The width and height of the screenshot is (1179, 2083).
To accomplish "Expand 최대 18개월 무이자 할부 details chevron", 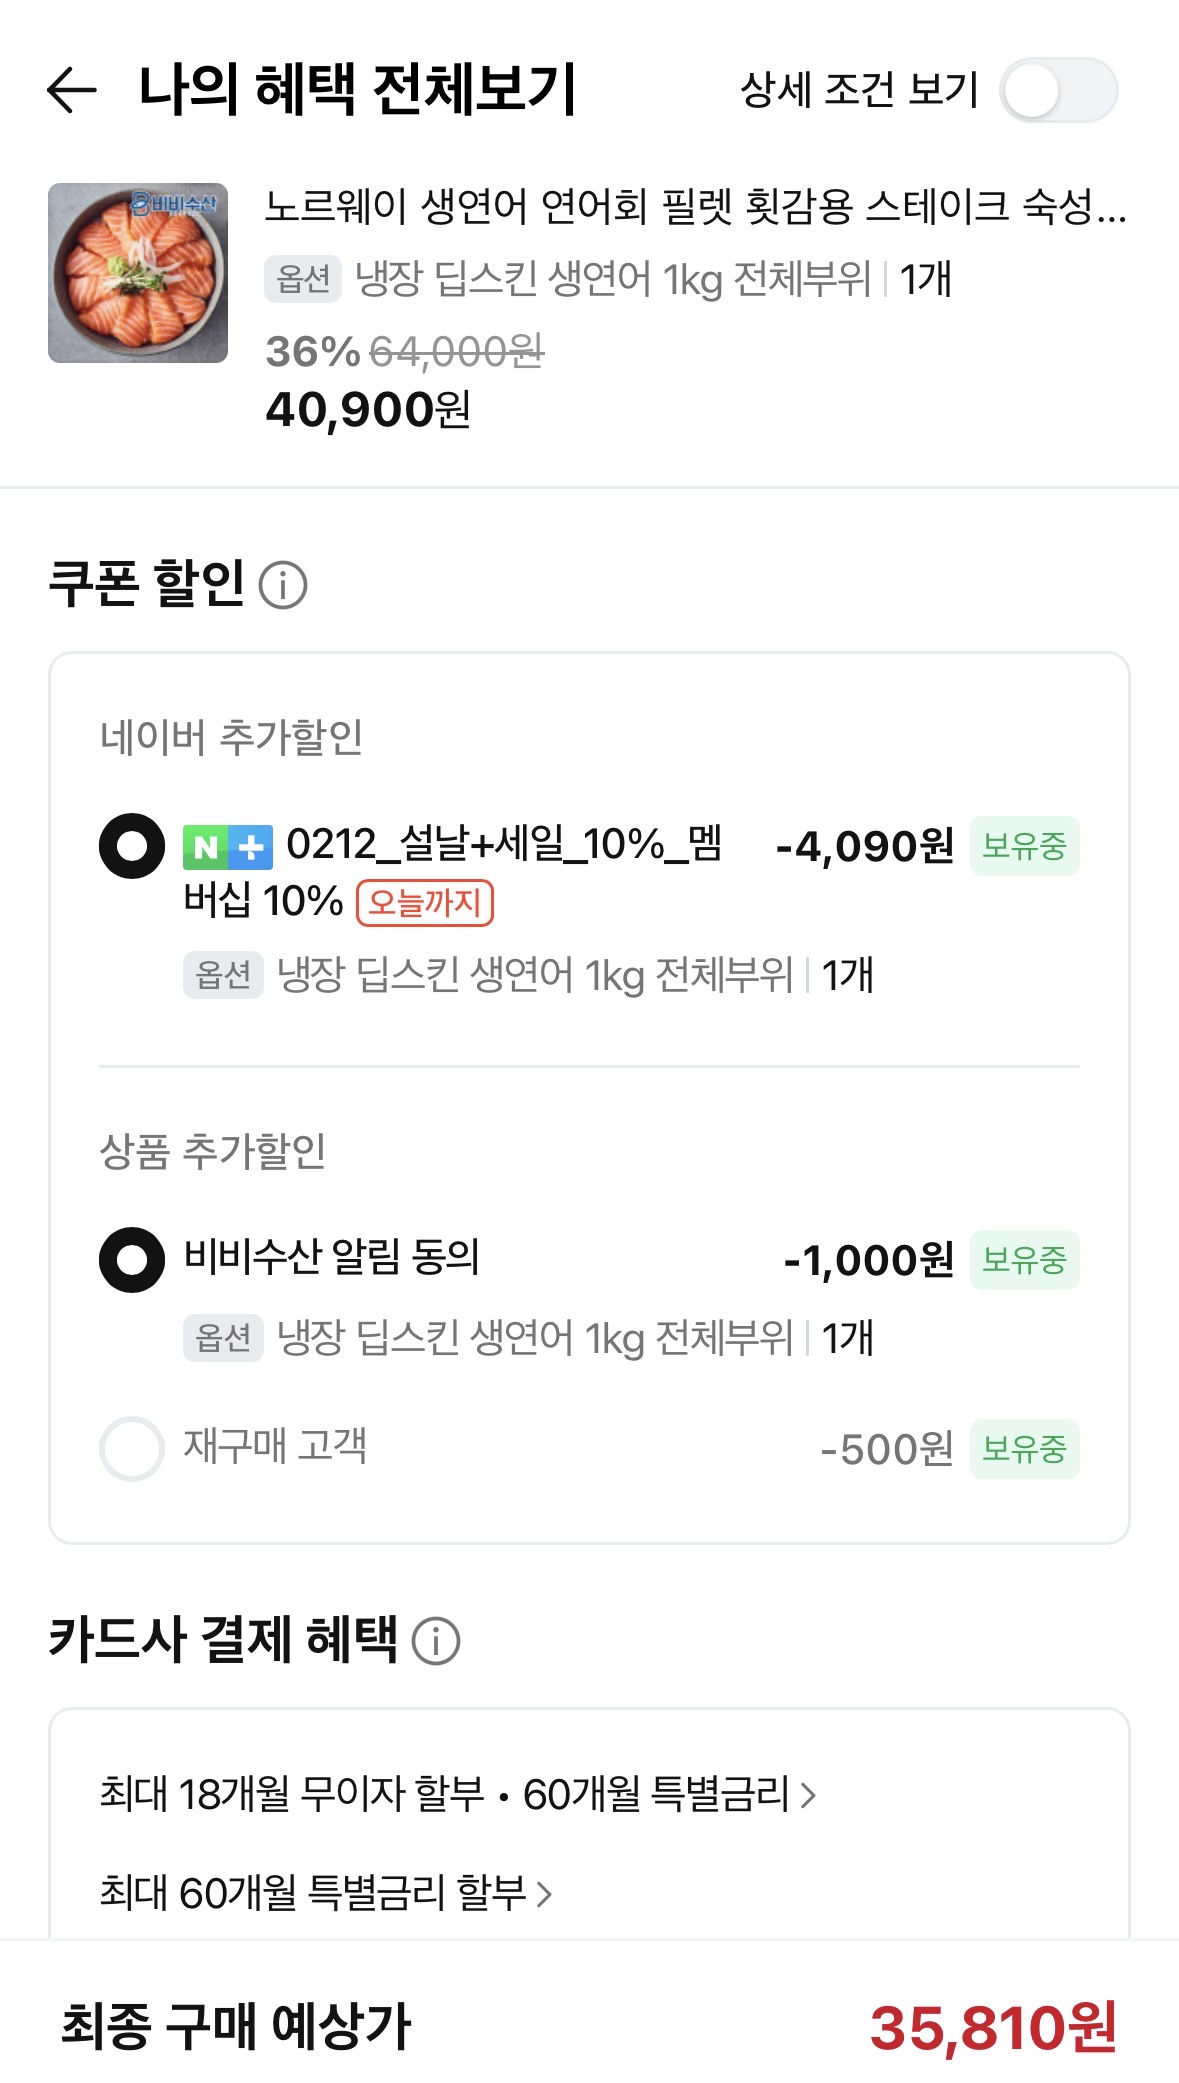I will pos(809,1795).
